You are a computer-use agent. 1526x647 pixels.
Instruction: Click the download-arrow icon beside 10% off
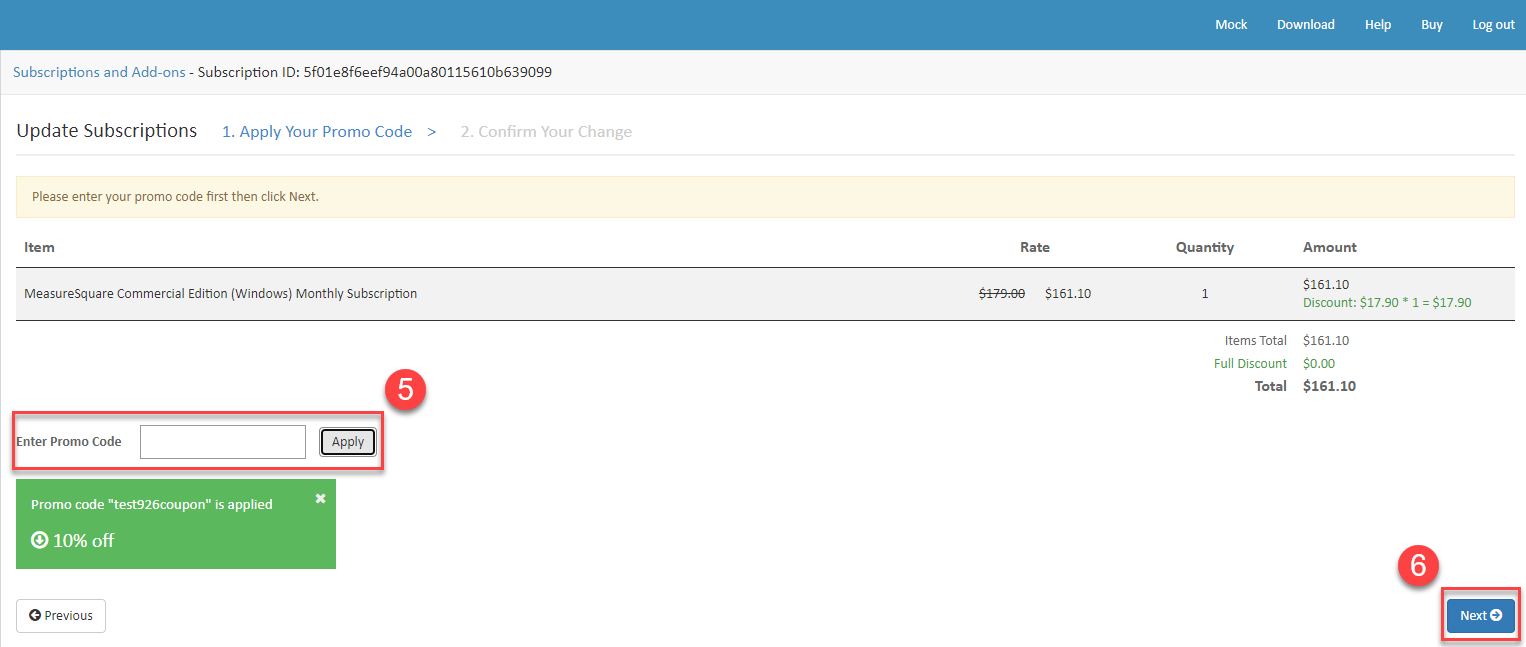pyautogui.click(x=40, y=540)
